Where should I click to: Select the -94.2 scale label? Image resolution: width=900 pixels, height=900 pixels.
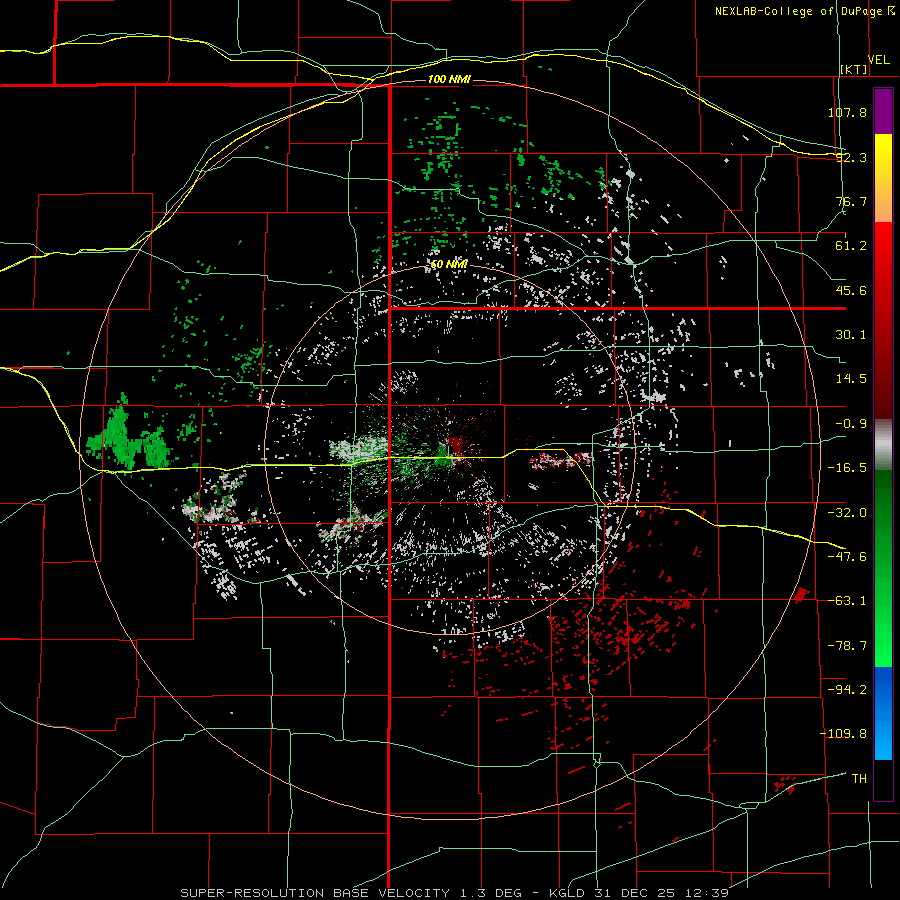847,690
